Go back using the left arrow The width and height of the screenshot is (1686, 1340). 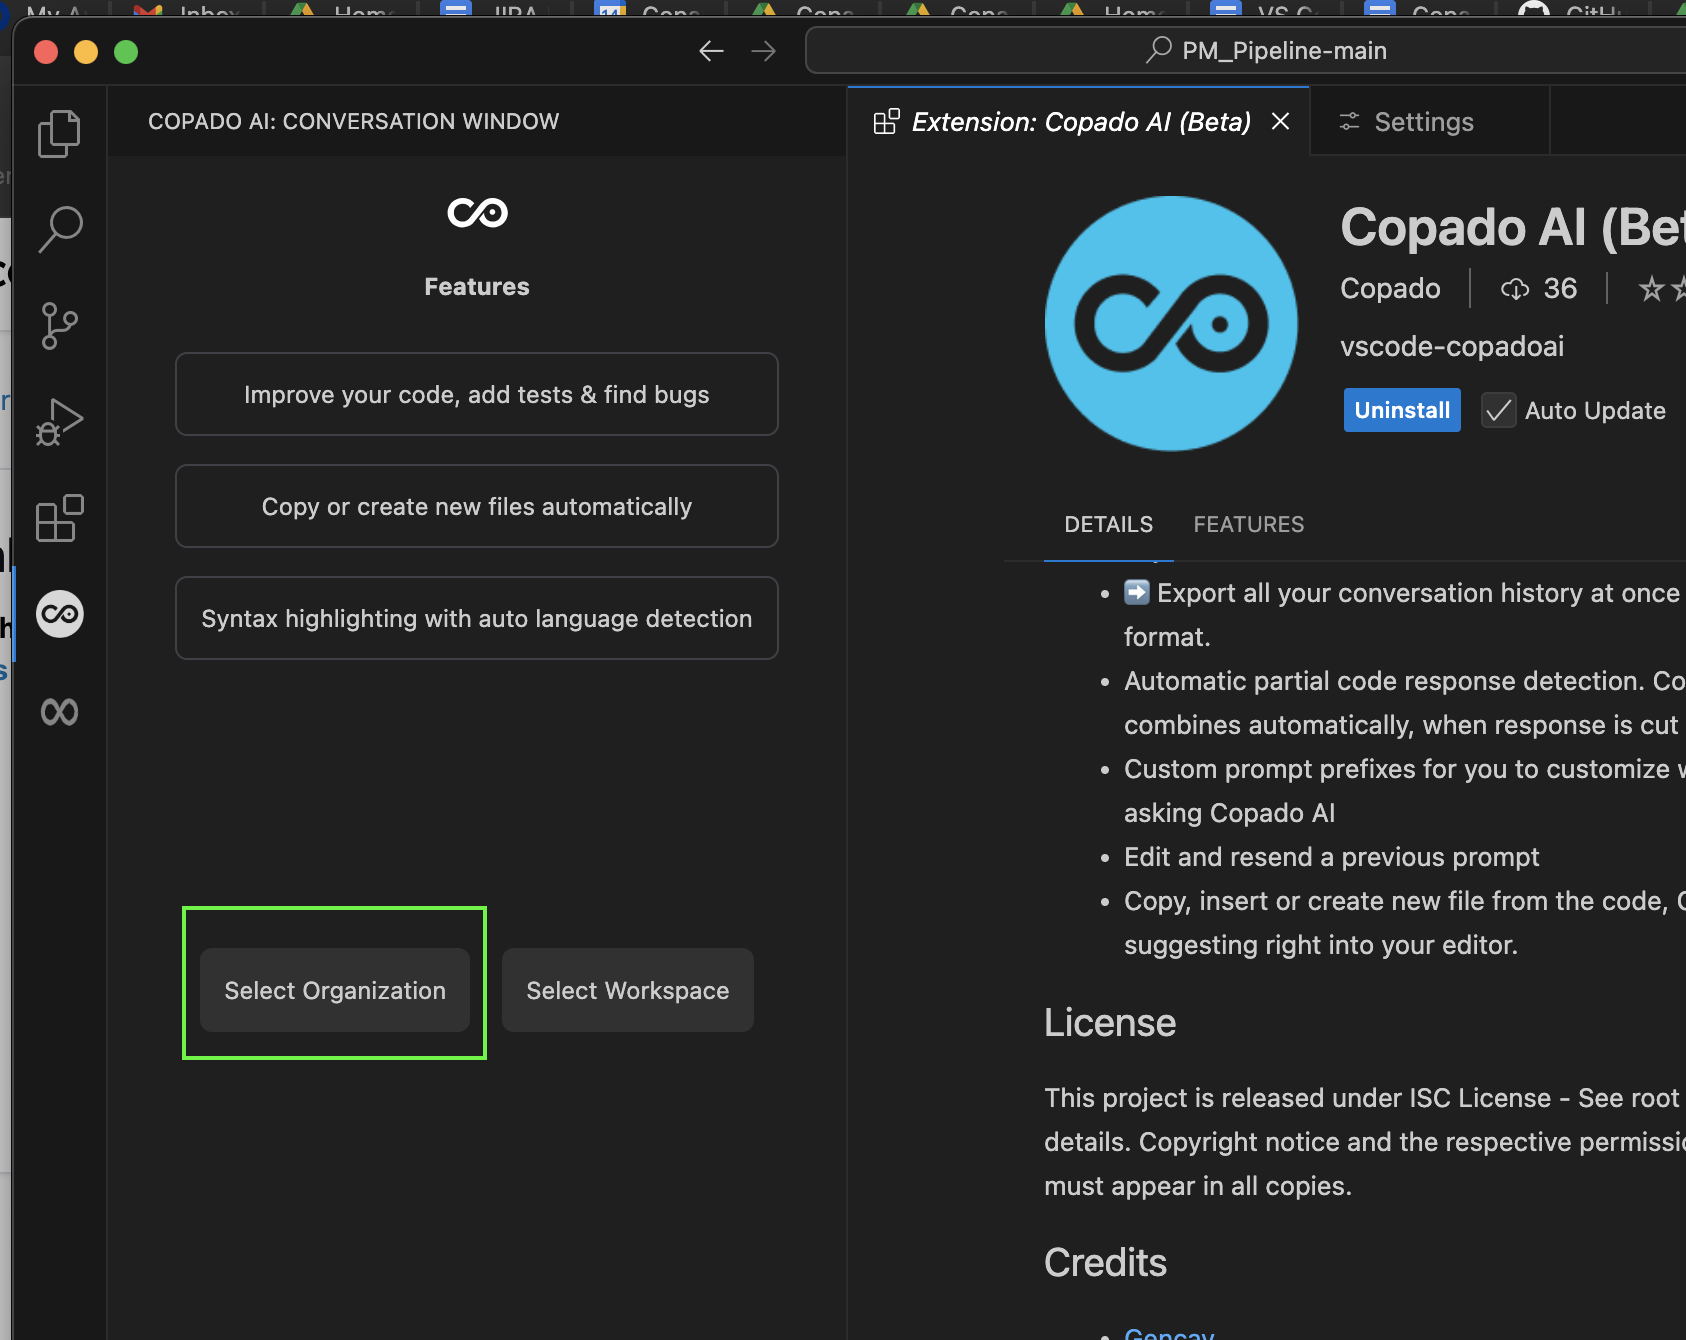(711, 51)
